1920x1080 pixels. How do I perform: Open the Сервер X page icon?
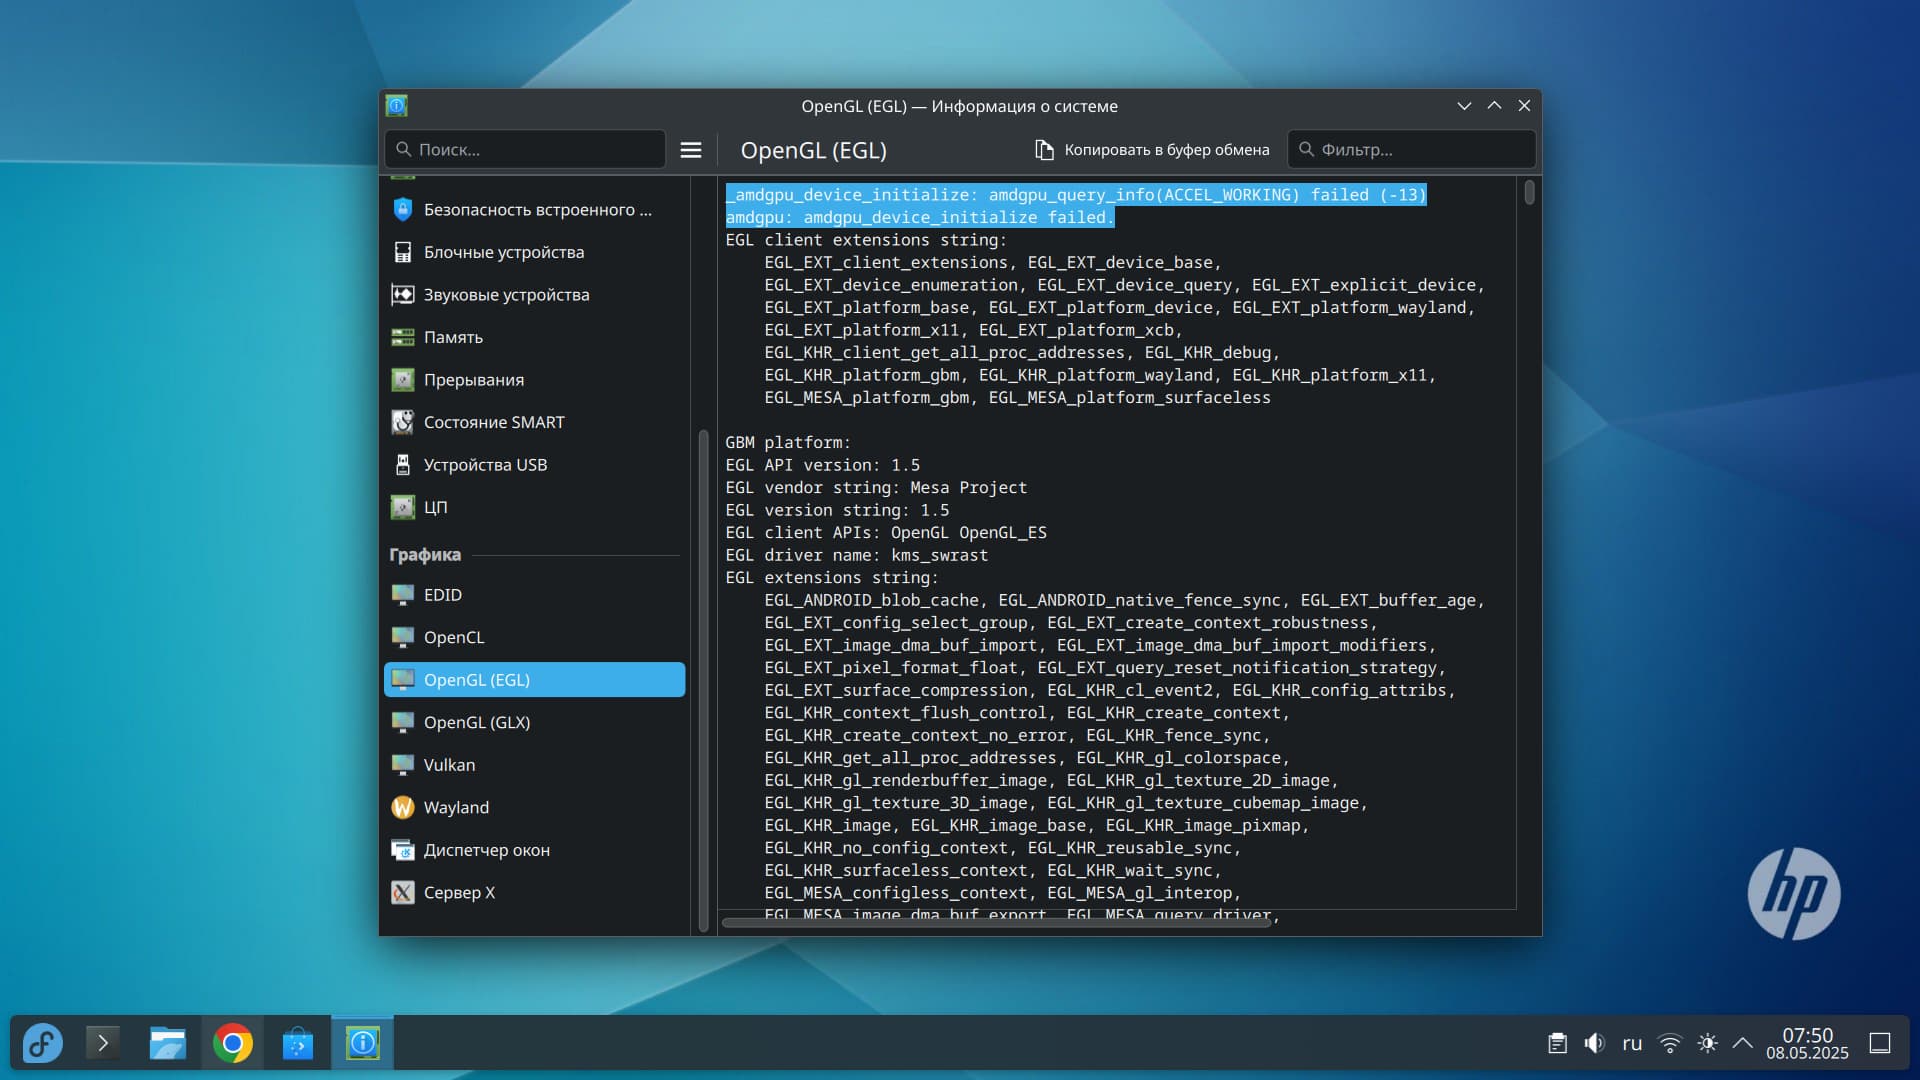403,892
